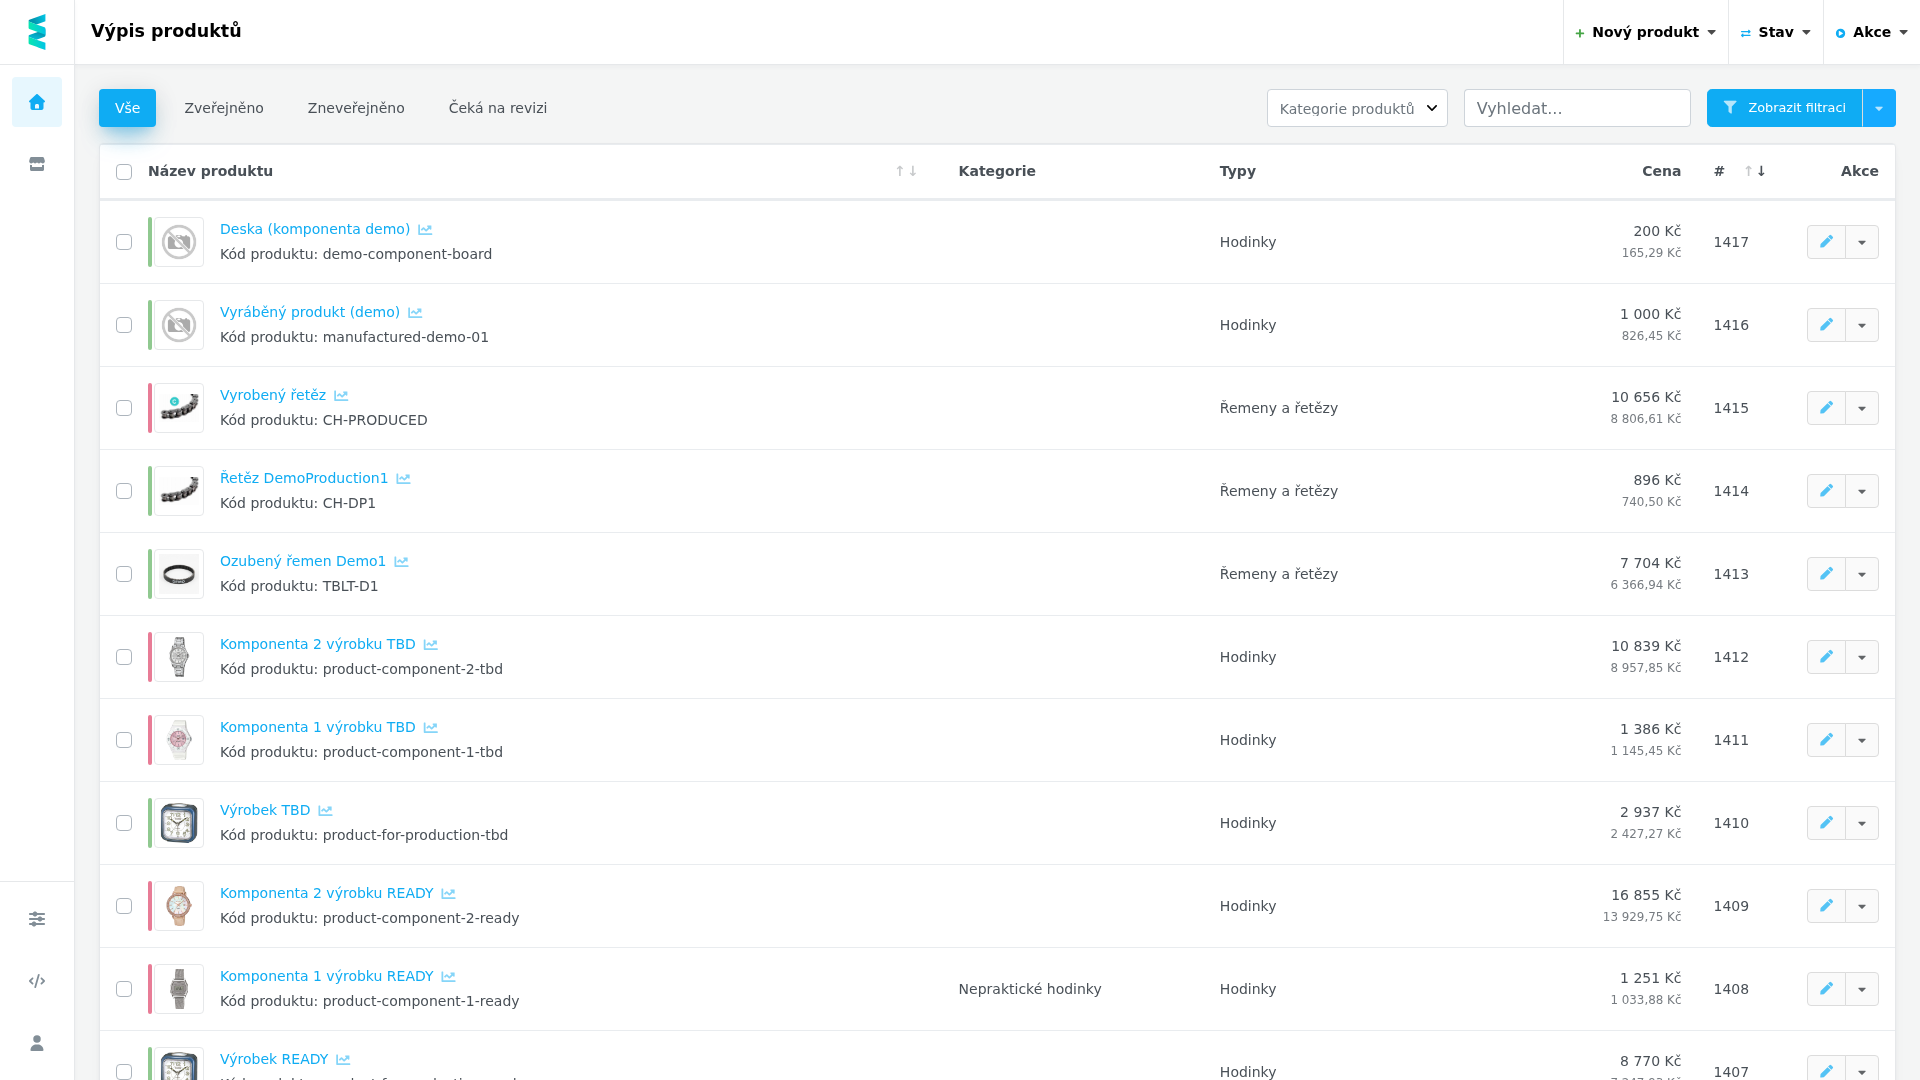Open the Ozubený řemen Demo1 product link
This screenshot has height=1080, width=1920.
point(303,561)
